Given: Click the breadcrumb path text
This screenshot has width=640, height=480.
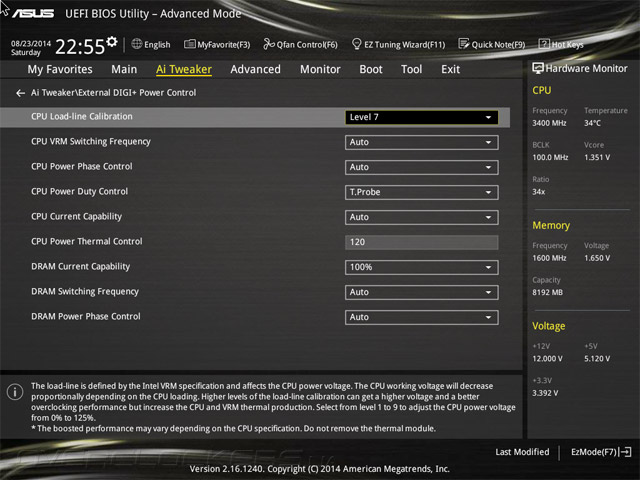Looking at the screenshot, I should [113, 93].
